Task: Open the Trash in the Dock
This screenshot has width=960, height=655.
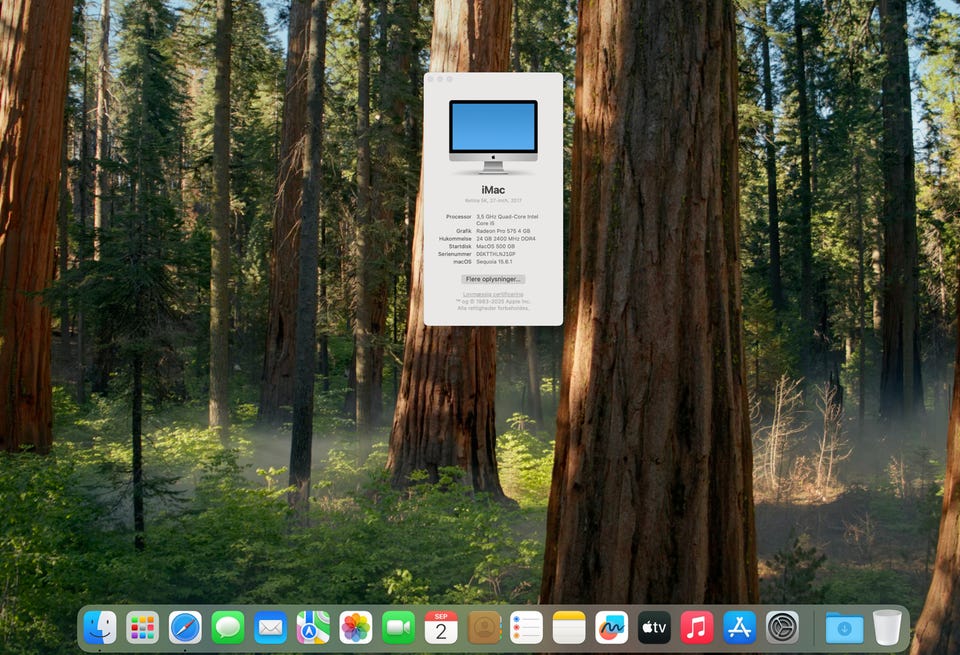Action: point(887,627)
